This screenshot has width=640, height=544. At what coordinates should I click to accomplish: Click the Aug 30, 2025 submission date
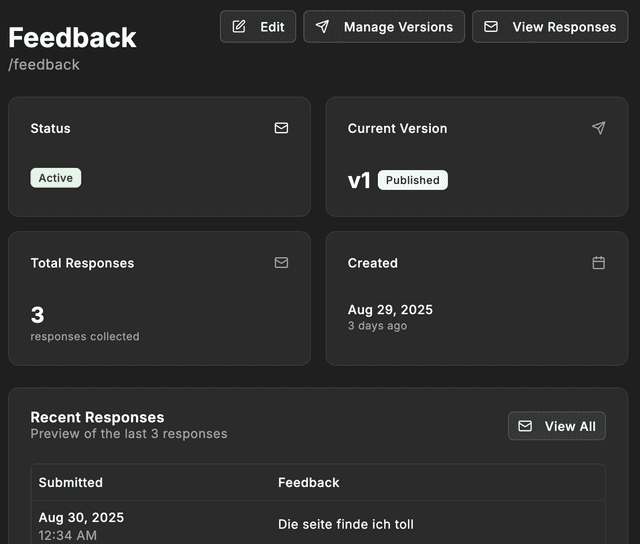click(x=81, y=517)
